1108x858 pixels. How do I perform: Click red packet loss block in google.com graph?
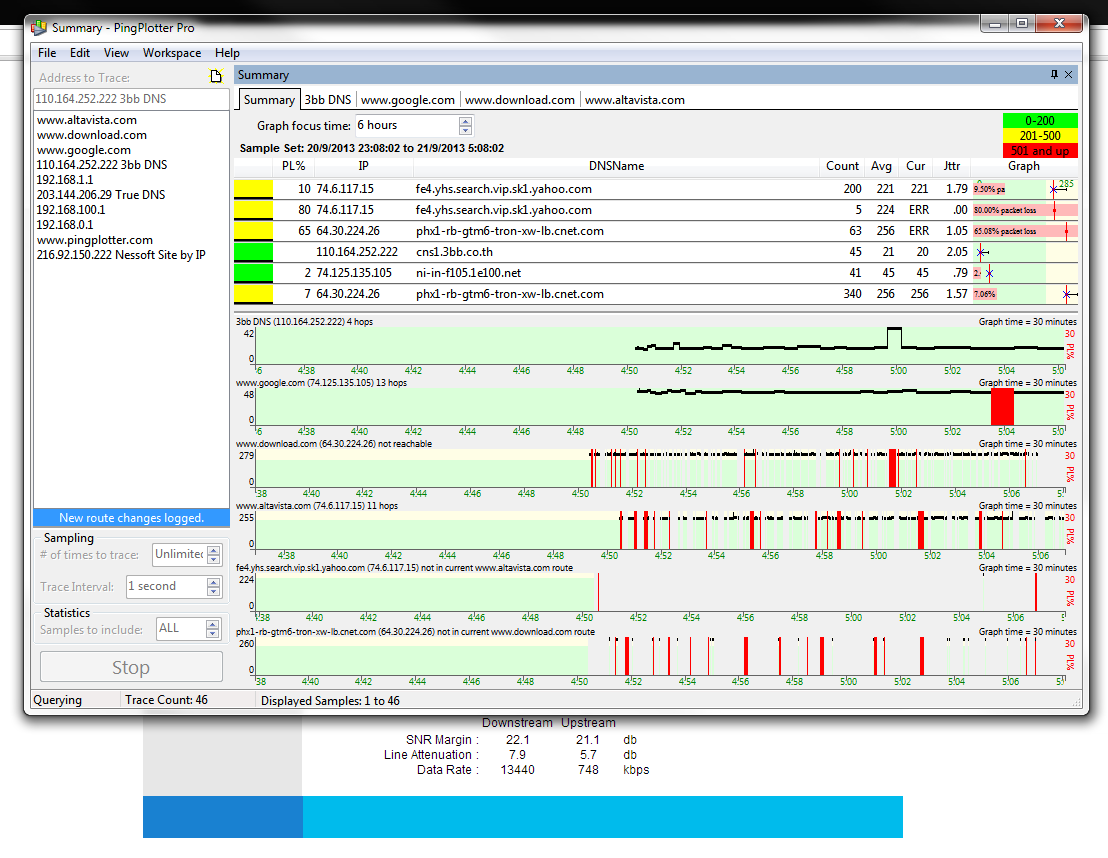tap(1002, 408)
